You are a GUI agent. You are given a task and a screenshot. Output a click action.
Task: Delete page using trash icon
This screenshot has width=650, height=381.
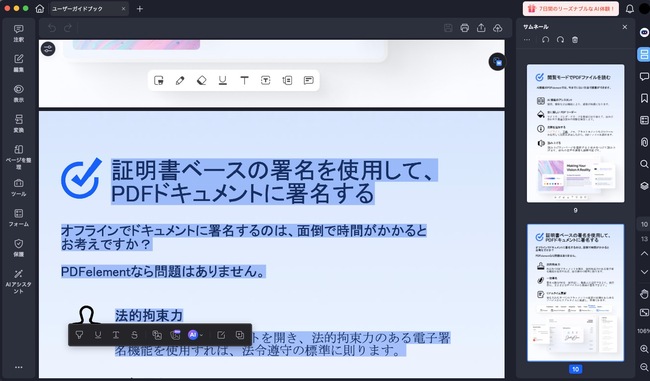tap(575, 40)
